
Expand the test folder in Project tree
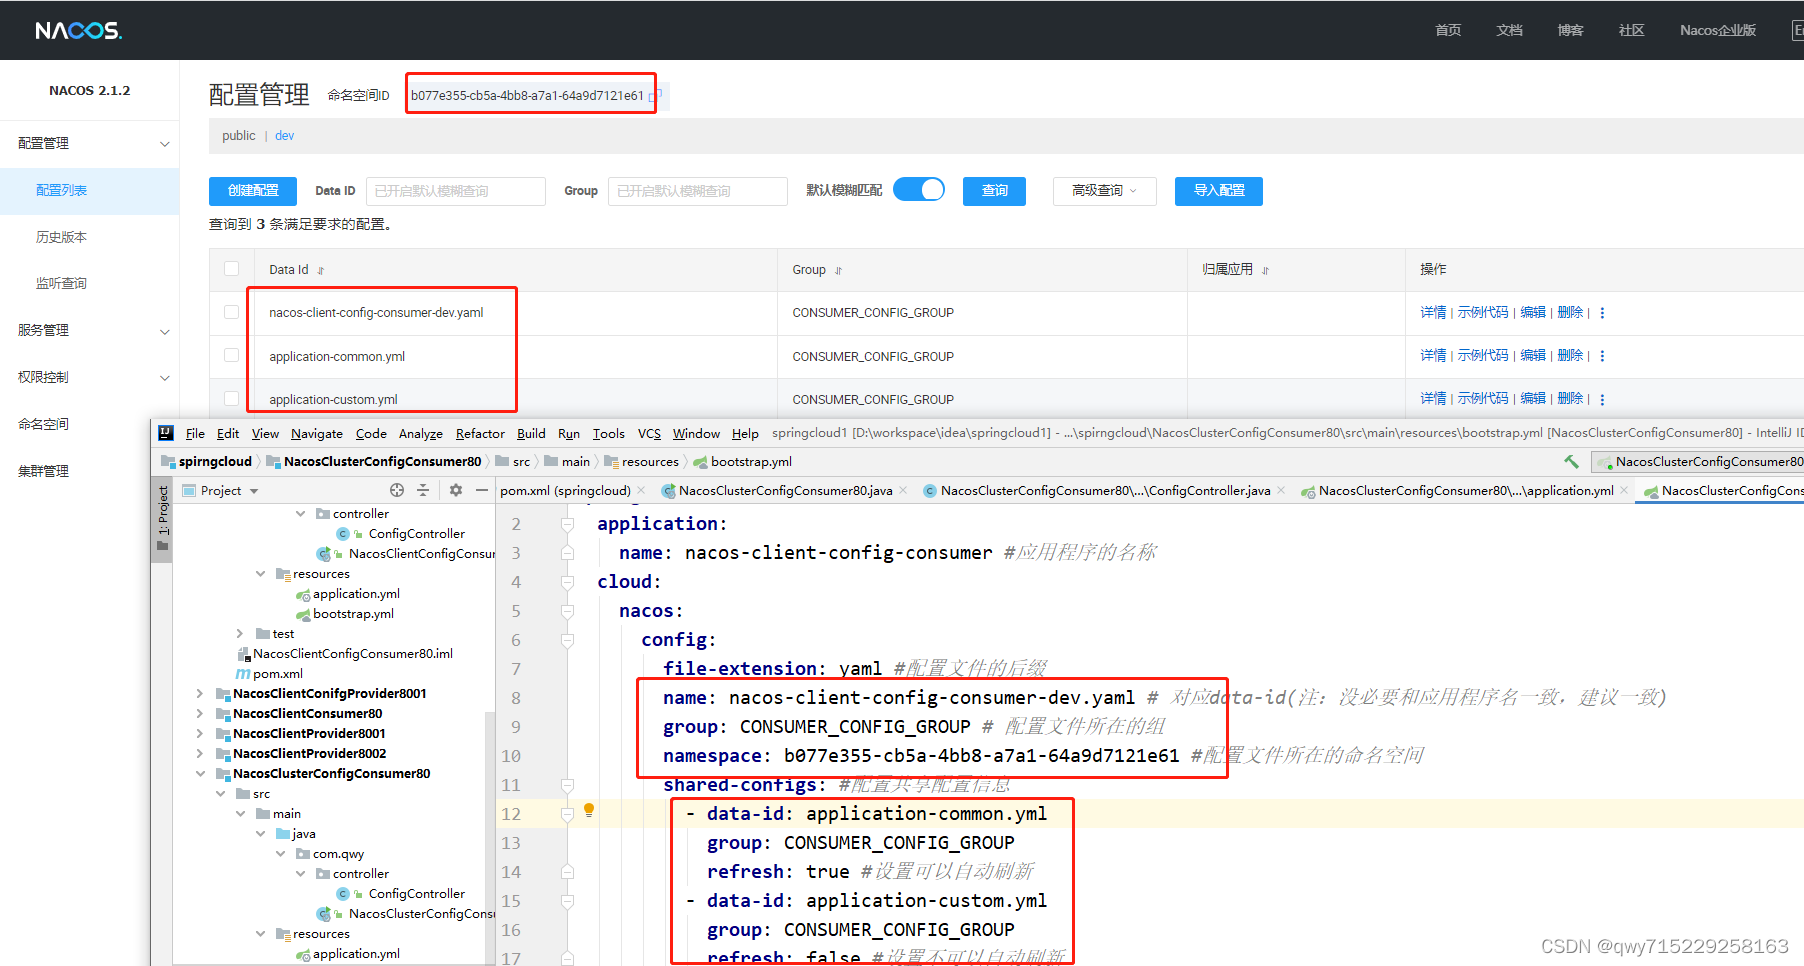[x=240, y=633]
